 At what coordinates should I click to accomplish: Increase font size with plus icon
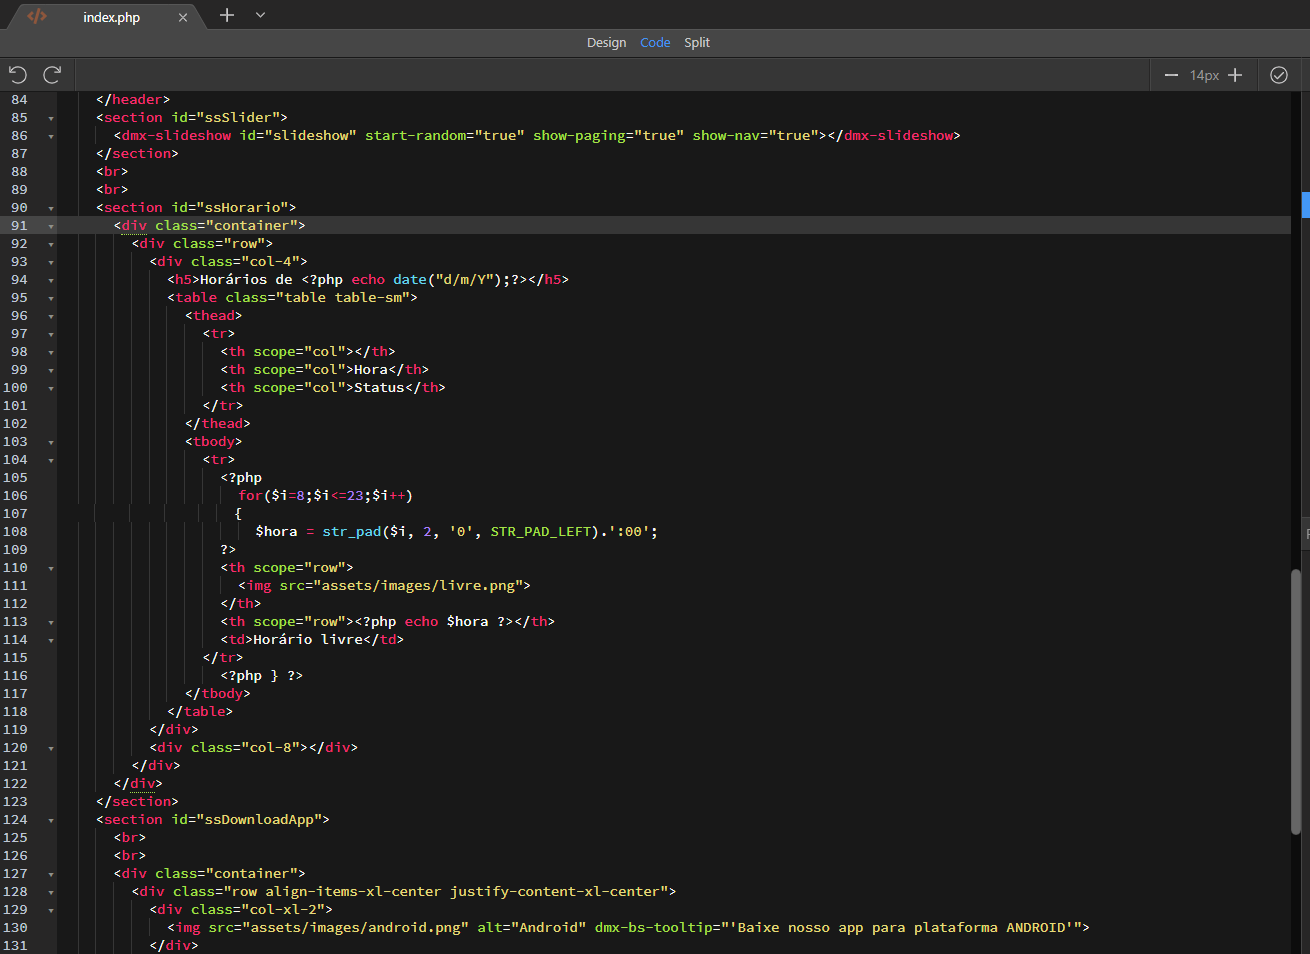1235,75
